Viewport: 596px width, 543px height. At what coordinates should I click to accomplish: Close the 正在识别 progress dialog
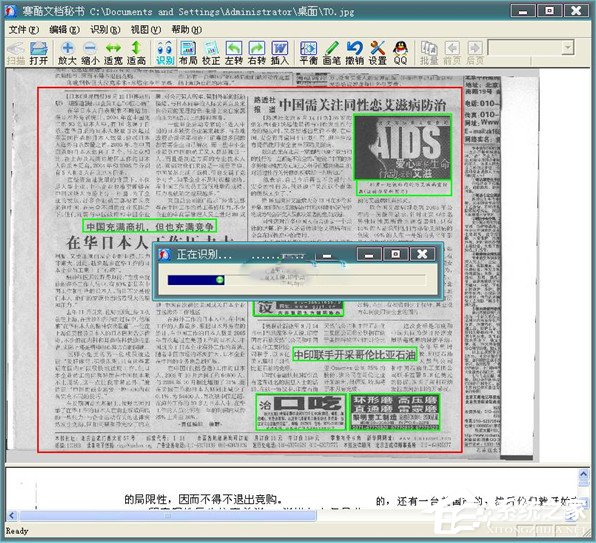(422, 254)
